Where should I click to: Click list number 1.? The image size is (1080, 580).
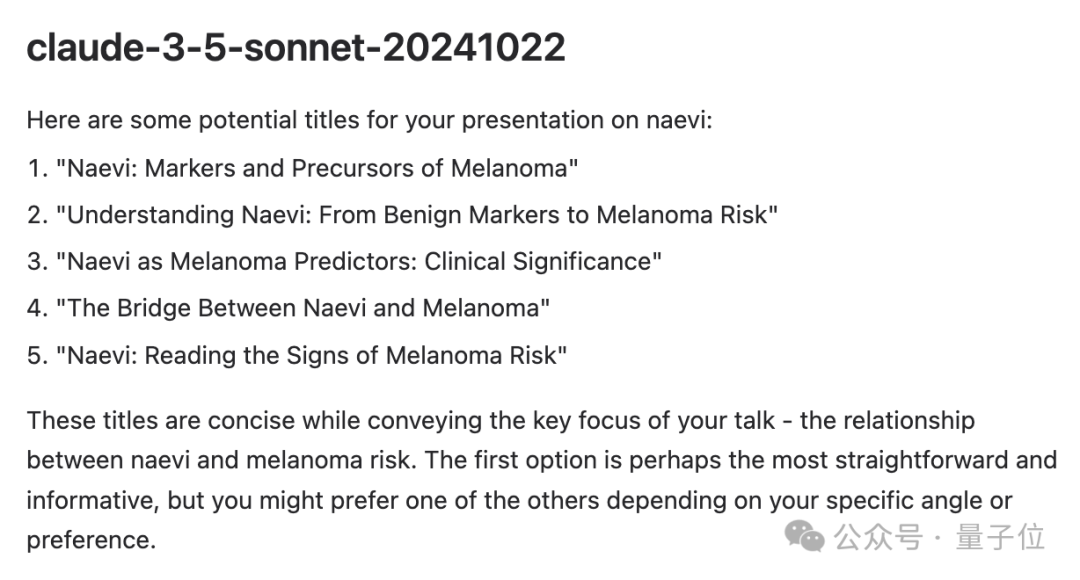point(37,168)
